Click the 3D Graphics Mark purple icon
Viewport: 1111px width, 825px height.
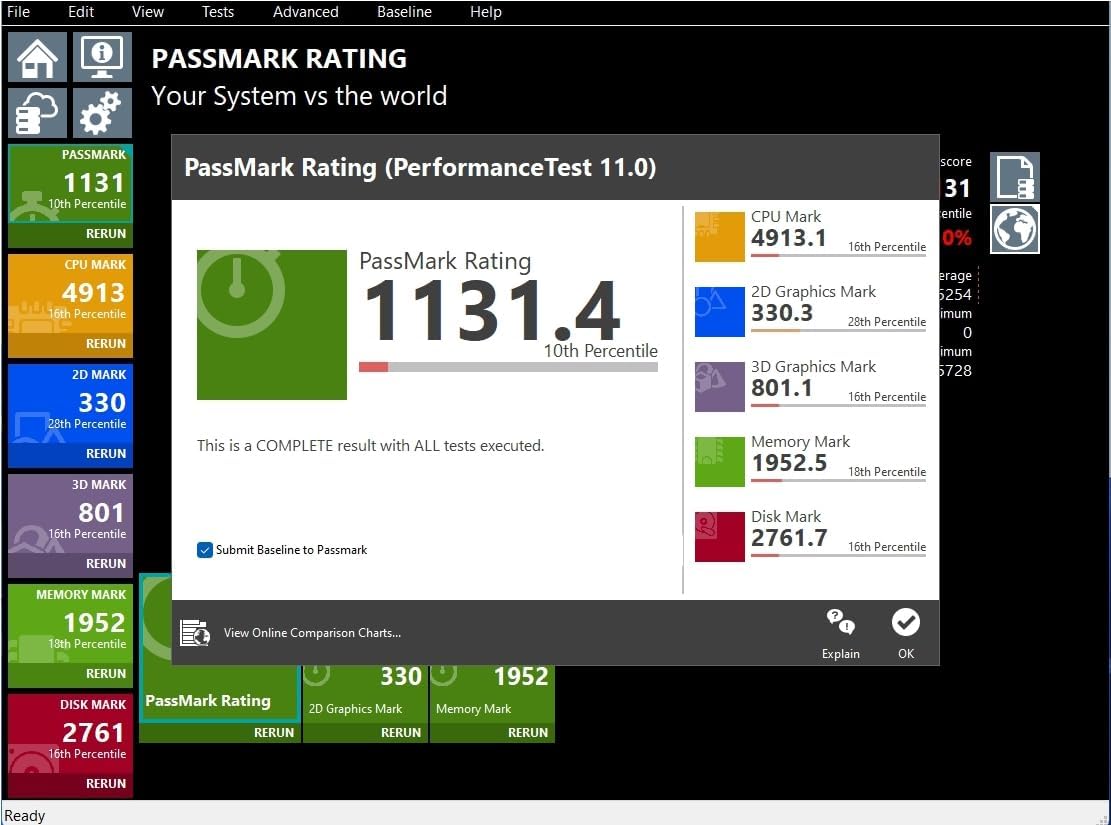pyautogui.click(x=719, y=387)
